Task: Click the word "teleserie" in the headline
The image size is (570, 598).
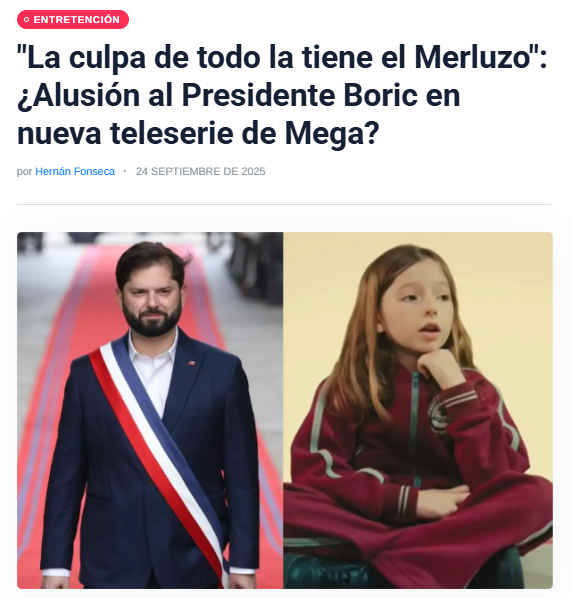Action: 172,134
